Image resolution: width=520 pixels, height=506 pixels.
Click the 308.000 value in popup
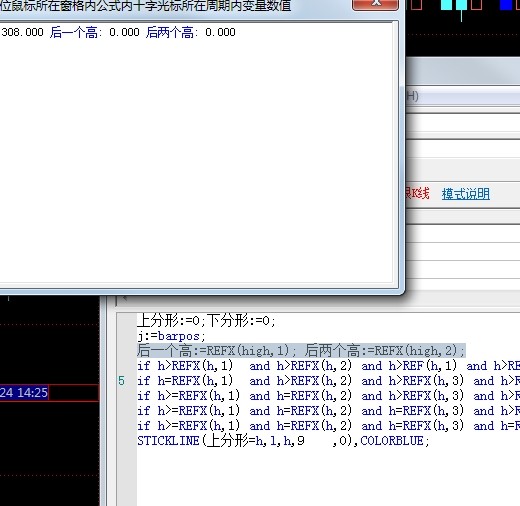point(22,32)
